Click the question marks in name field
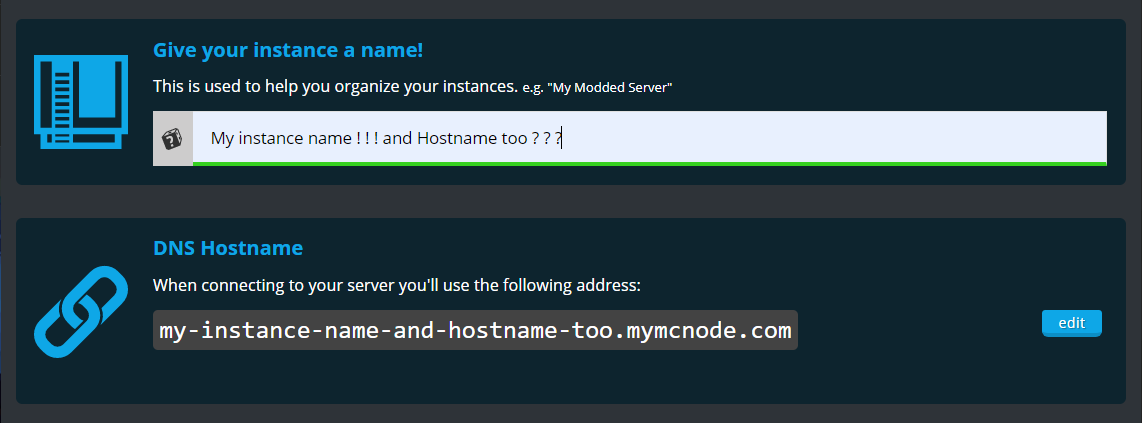 click(543, 138)
